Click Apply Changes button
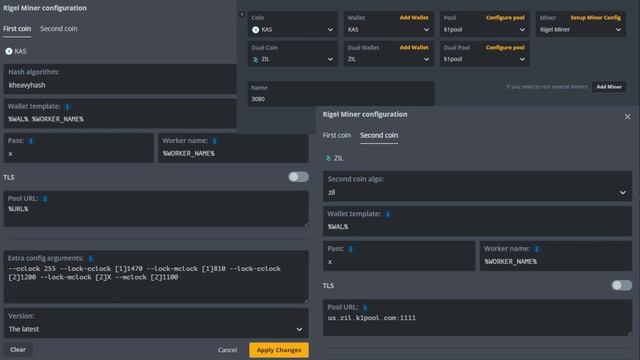 (x=279, y=350)
